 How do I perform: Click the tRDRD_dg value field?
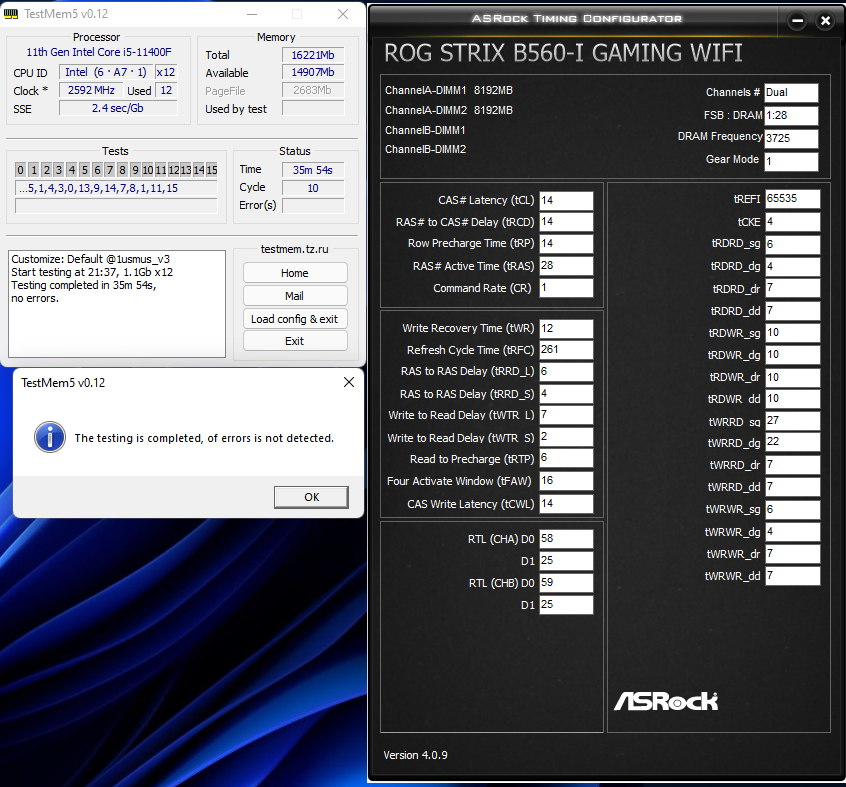[793, 266]
